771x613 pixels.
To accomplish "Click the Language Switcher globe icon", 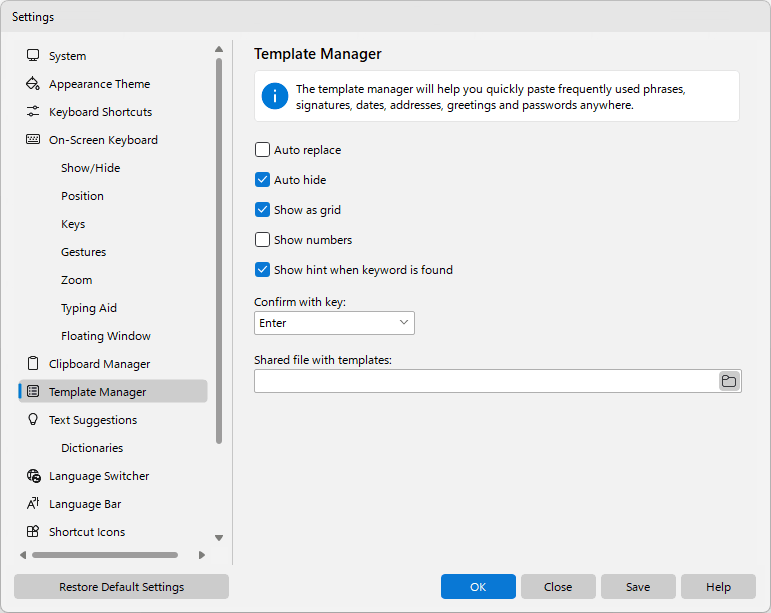I will click(x=33, y=476).
